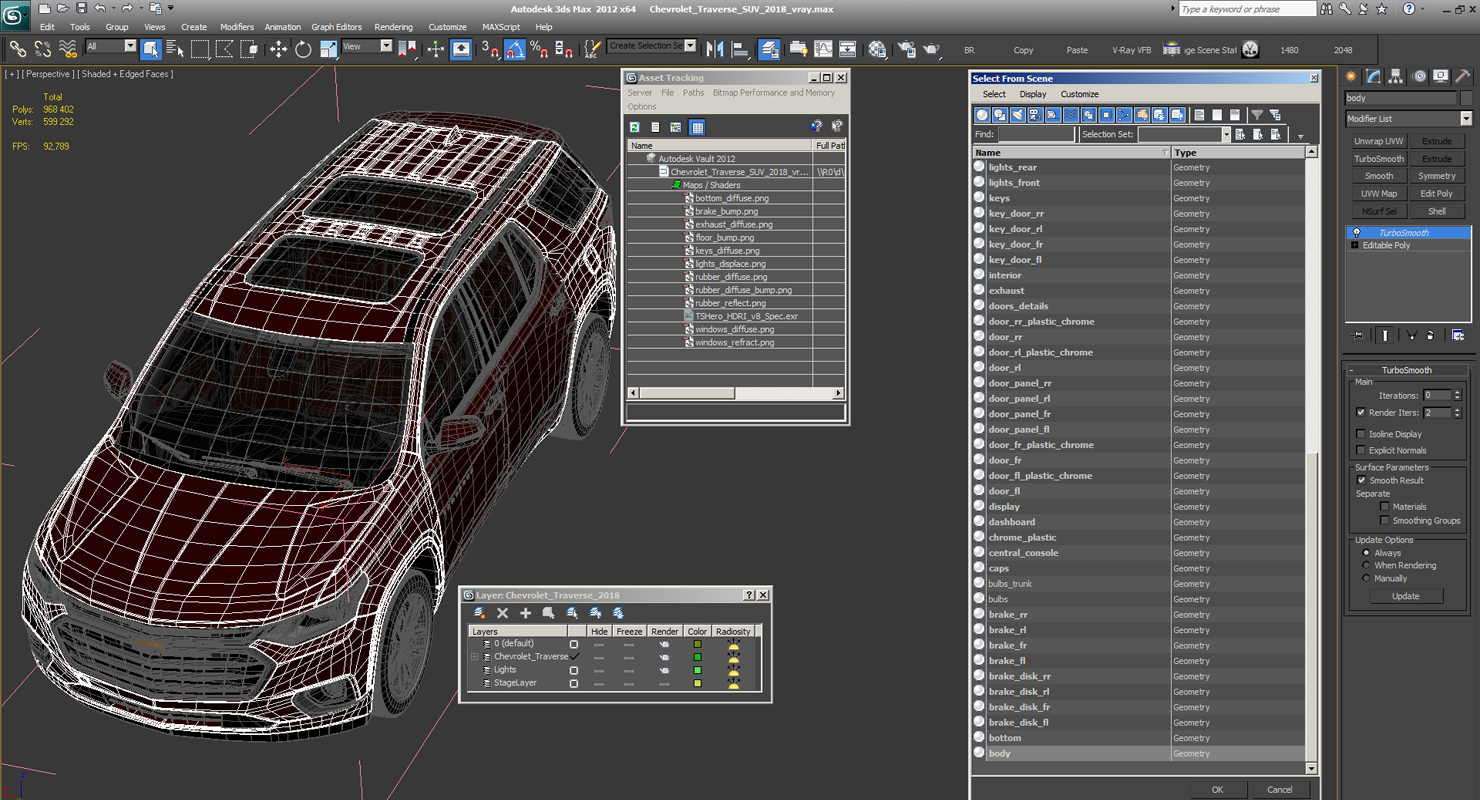Open the Rendering menu
This screenshot has height=800, width=1480.
(393, 27)
